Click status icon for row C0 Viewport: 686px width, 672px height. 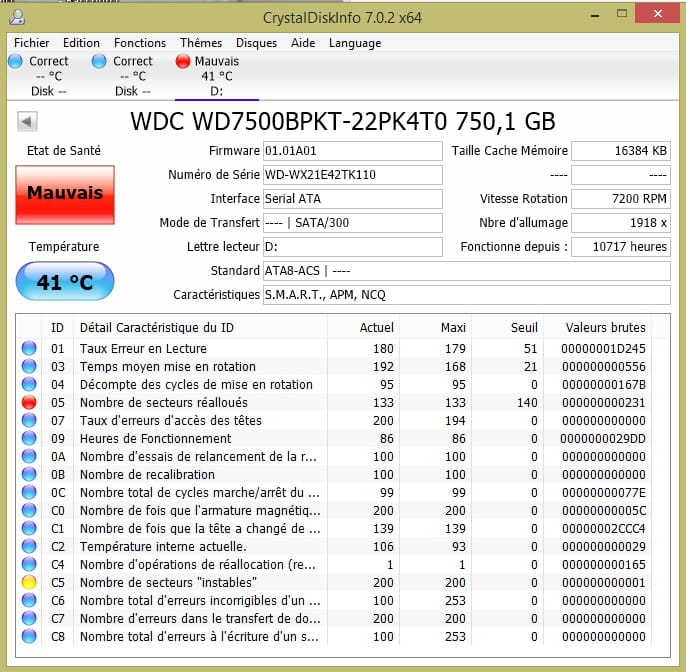click(x=29, y=510)
